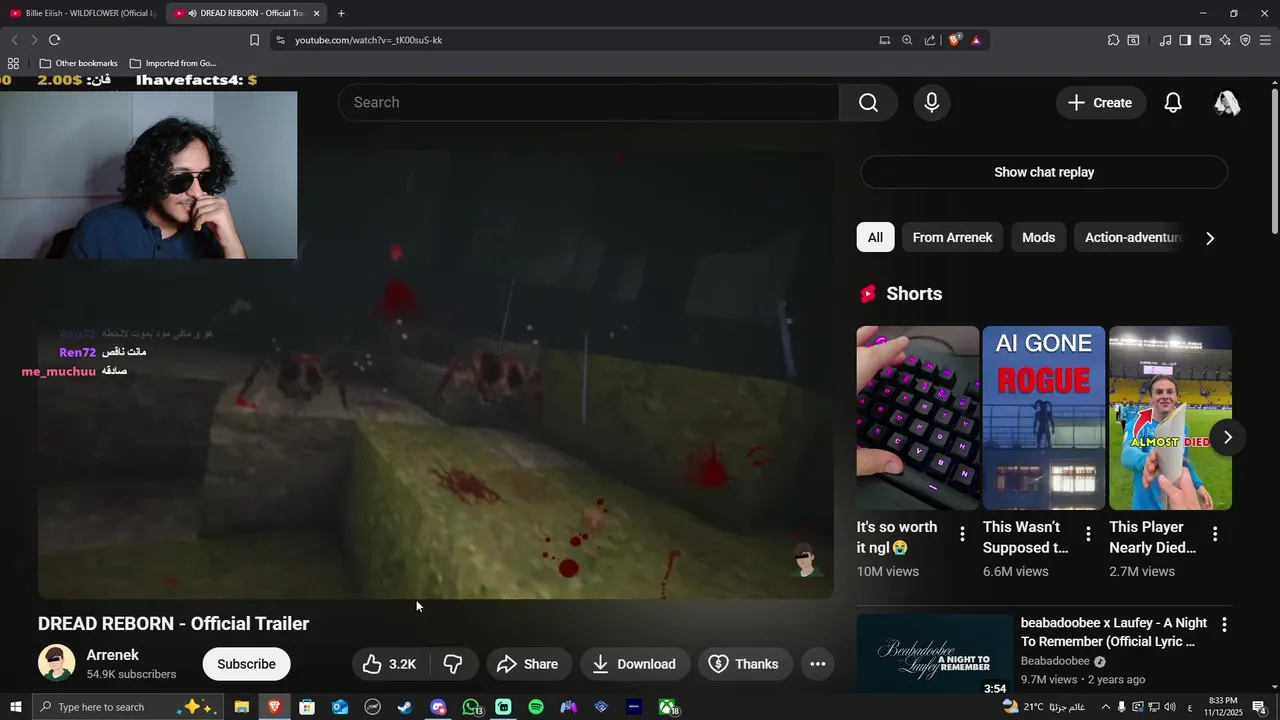Open Brave VPN shield icon
1280x720 pixels.
coord(1245,40)
